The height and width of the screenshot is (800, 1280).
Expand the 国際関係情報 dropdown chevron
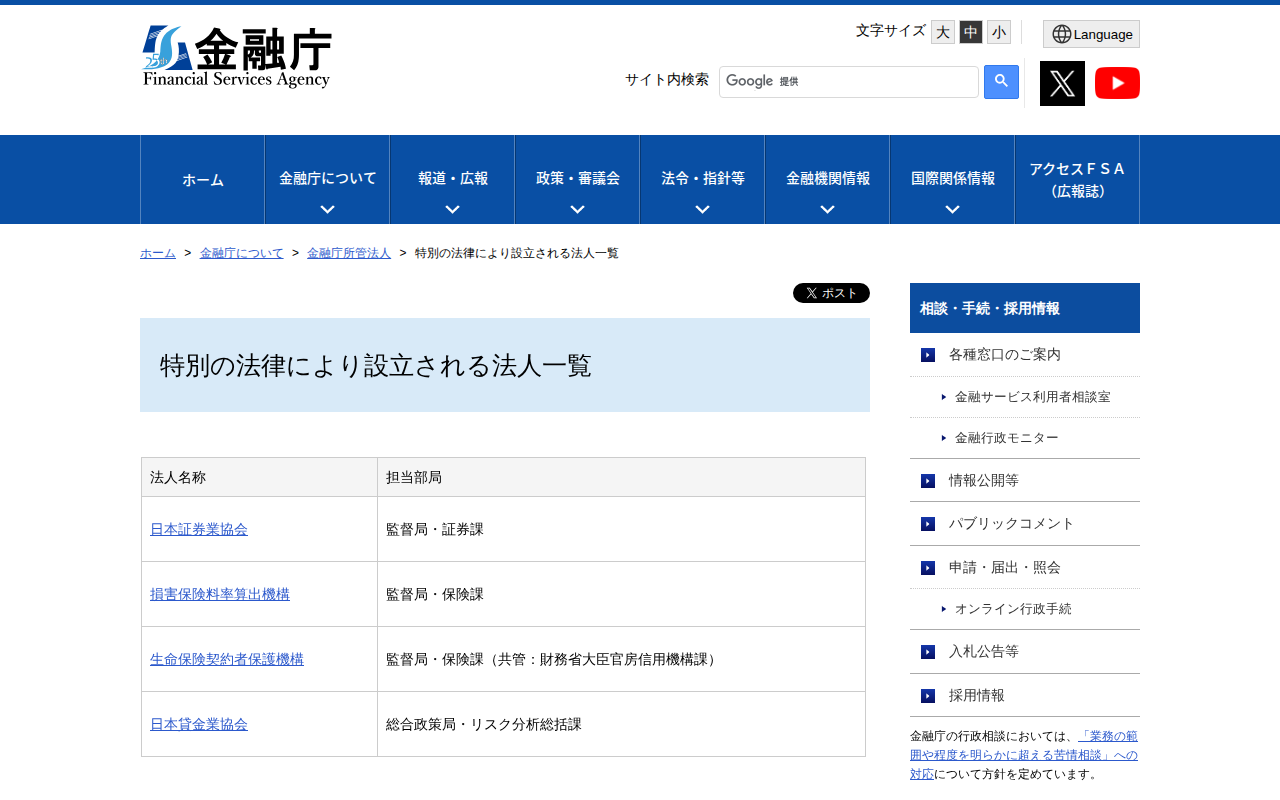(x=952, y=209)
